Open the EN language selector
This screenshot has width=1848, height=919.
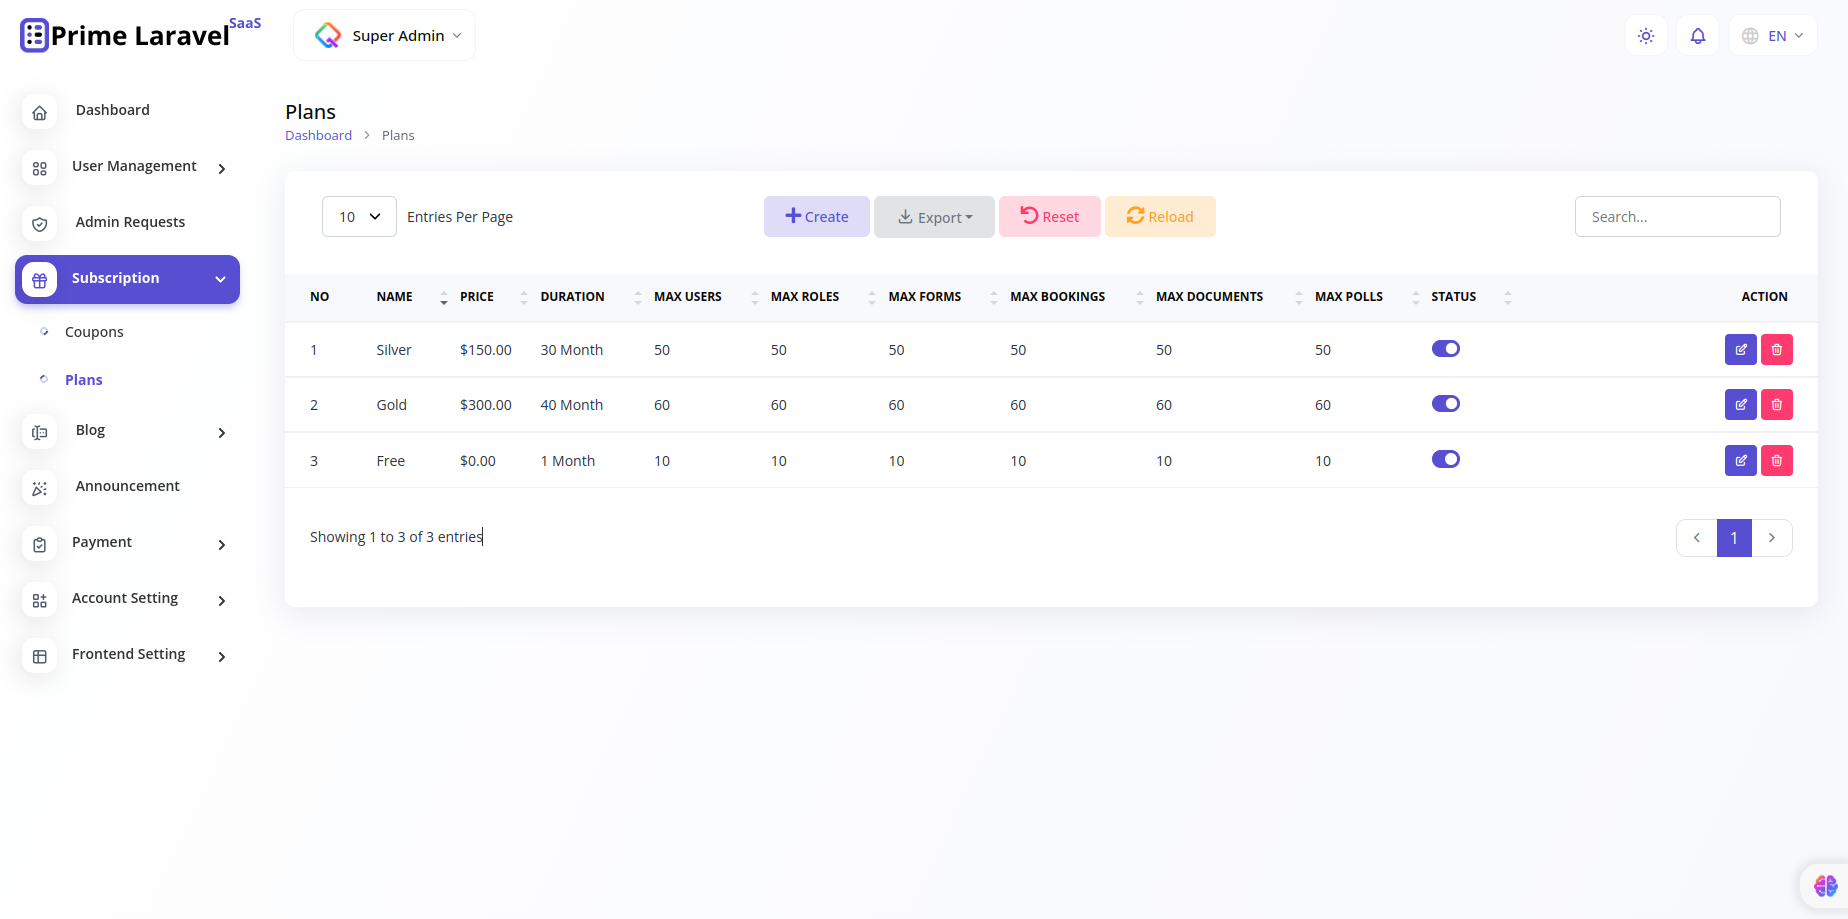click(x=1773, y=35)
